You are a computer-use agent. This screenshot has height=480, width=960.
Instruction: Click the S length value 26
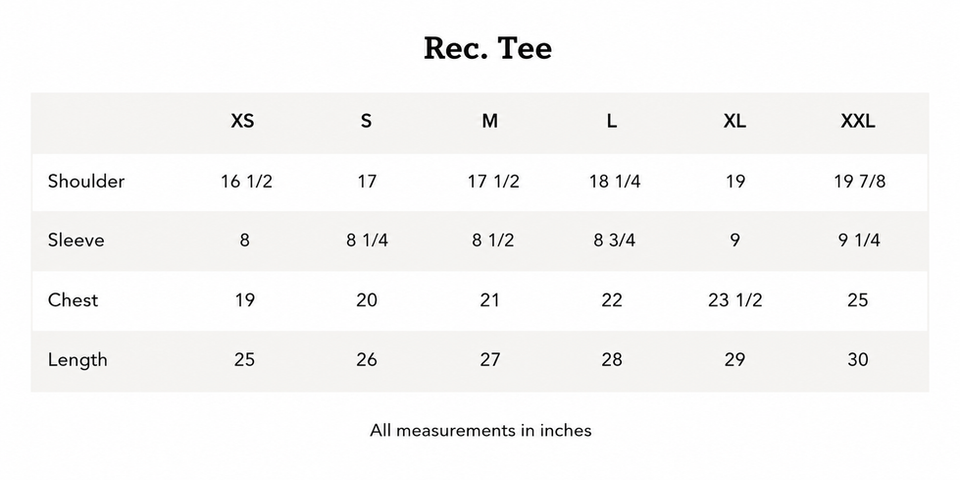click(x=367, y=360)
